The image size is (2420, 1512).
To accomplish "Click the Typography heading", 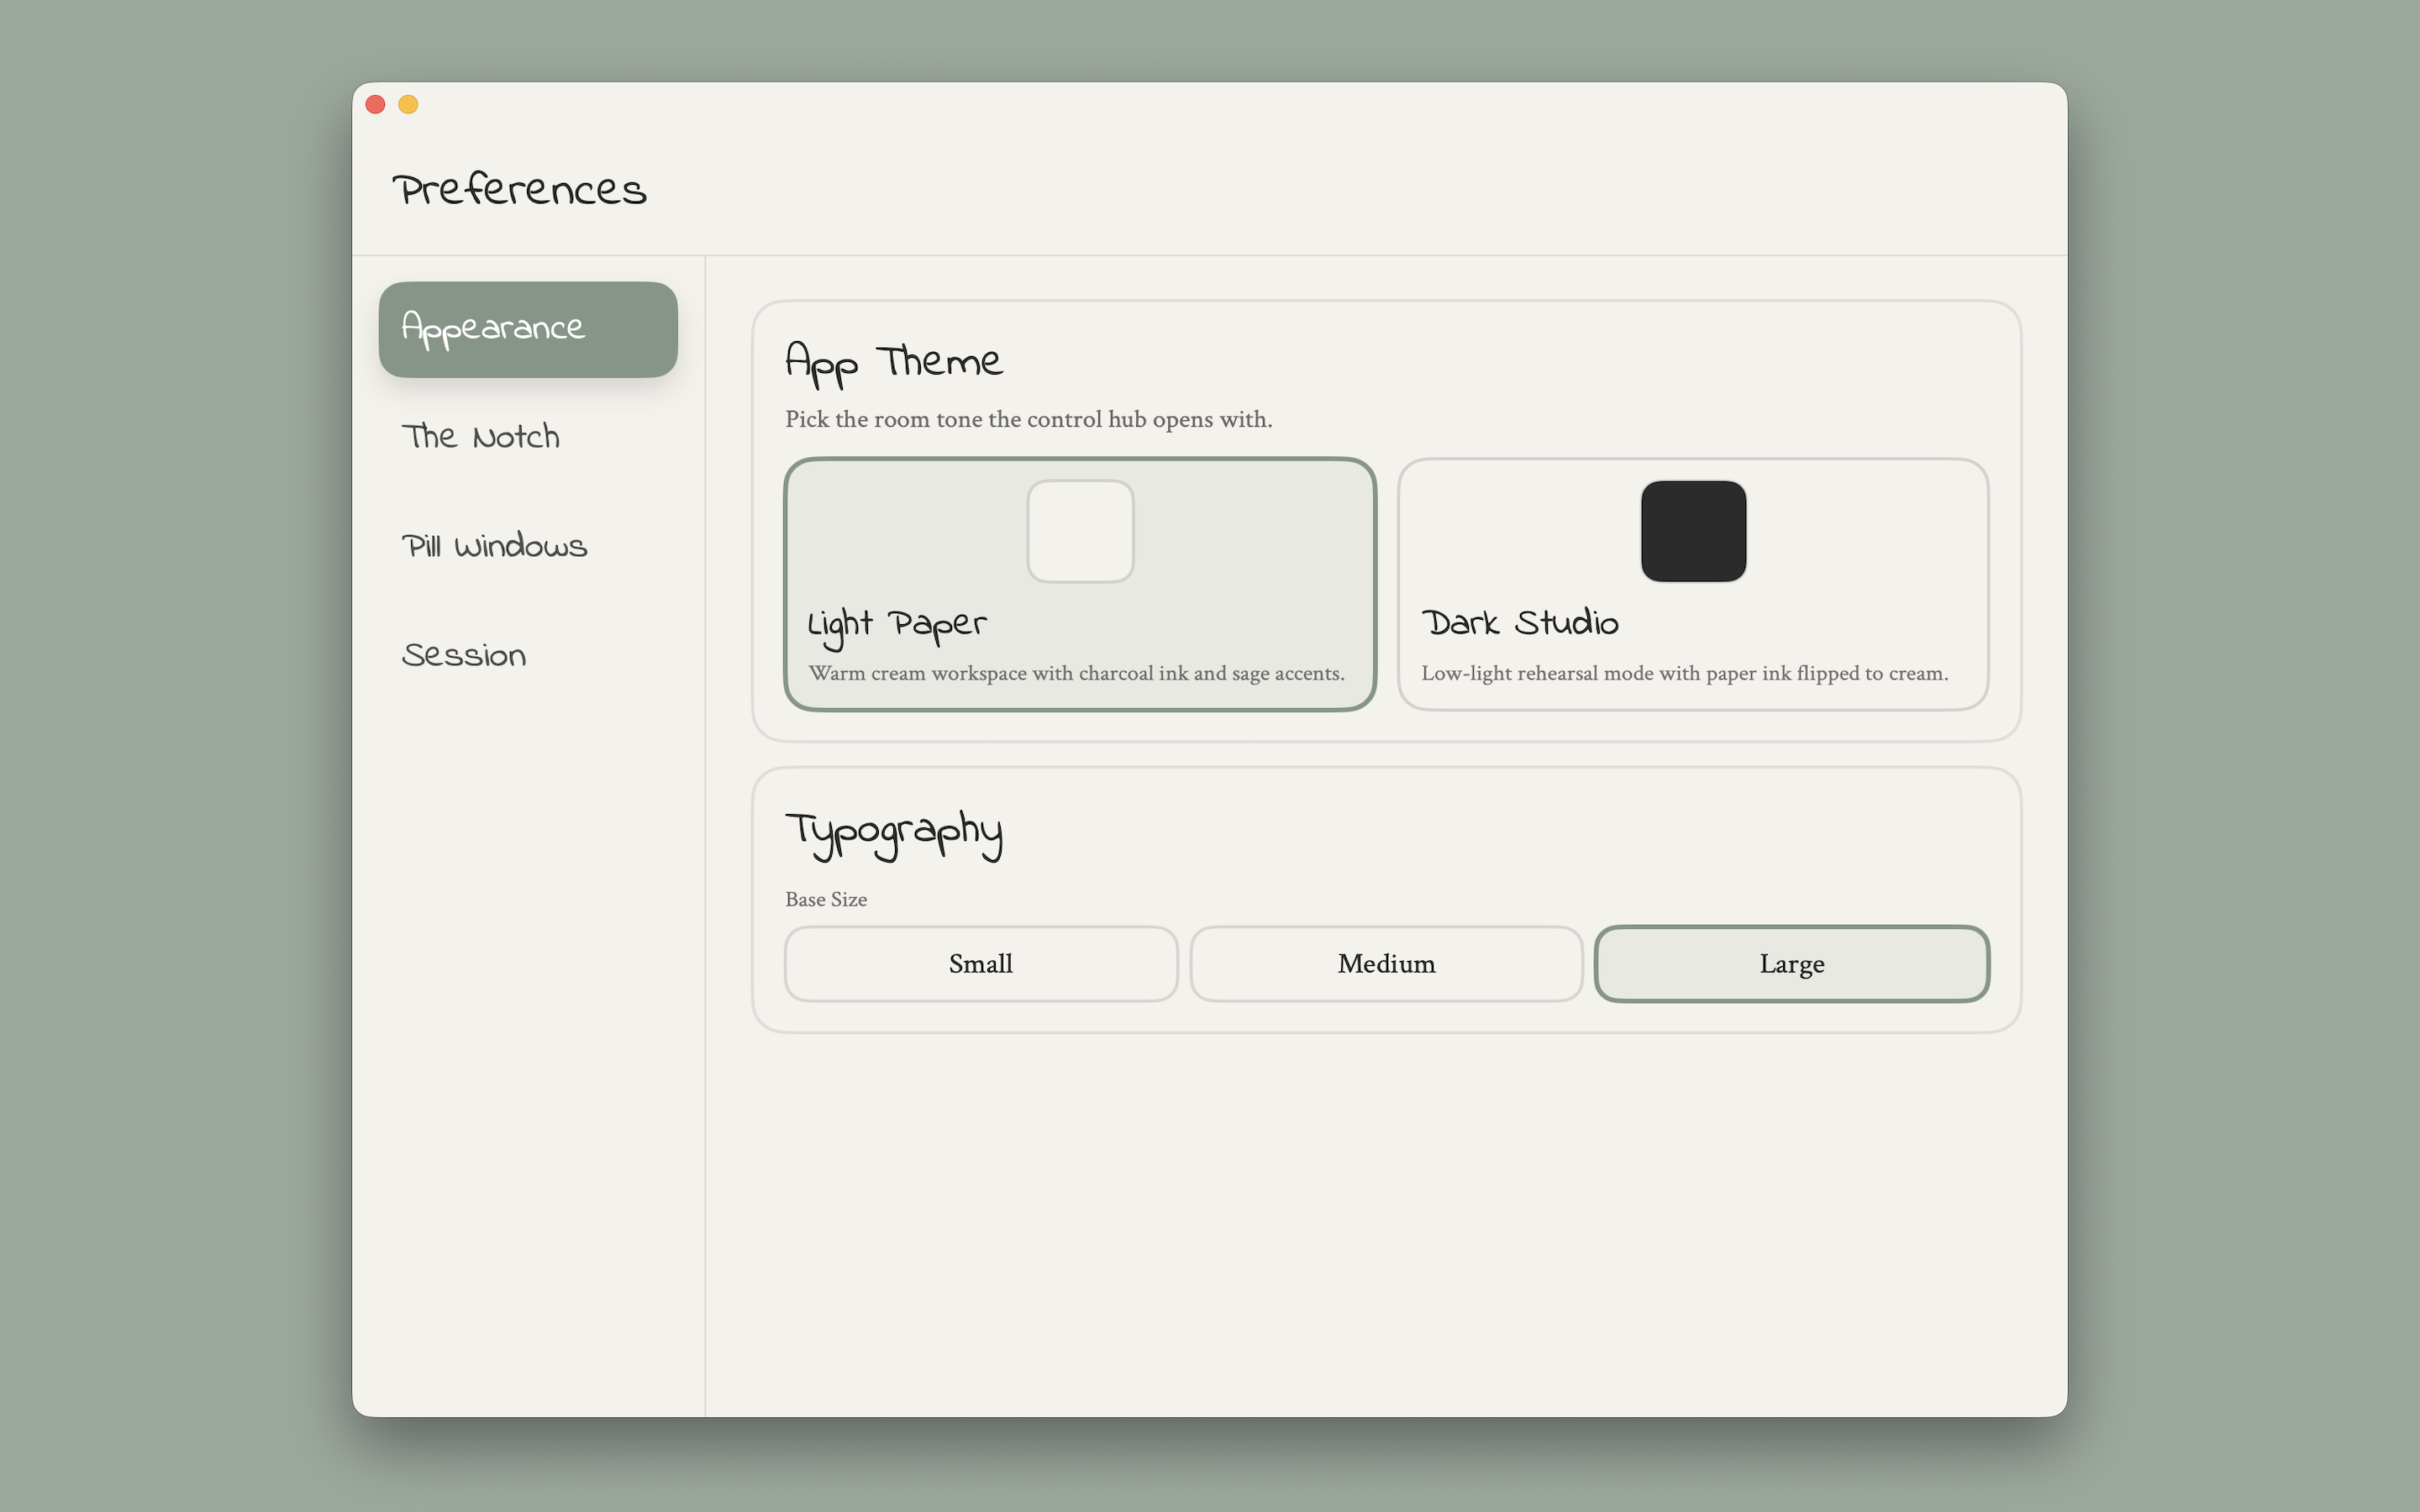I will (893, 836).
